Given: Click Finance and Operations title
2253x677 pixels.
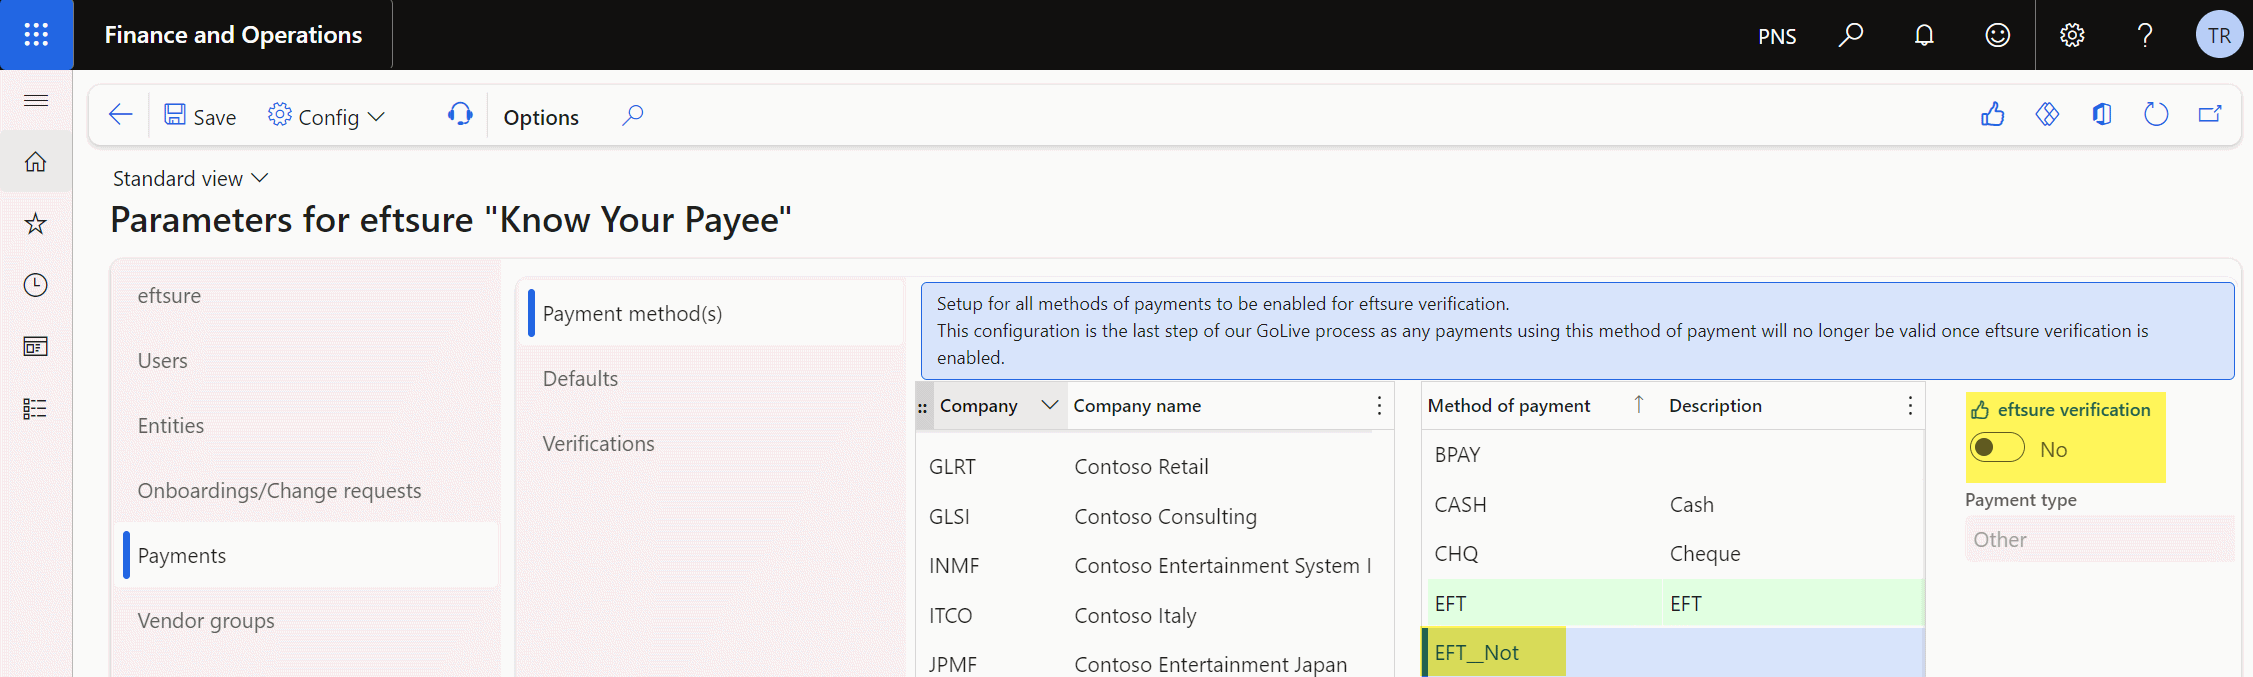Looking at the screenshot, I should (233, 35).
